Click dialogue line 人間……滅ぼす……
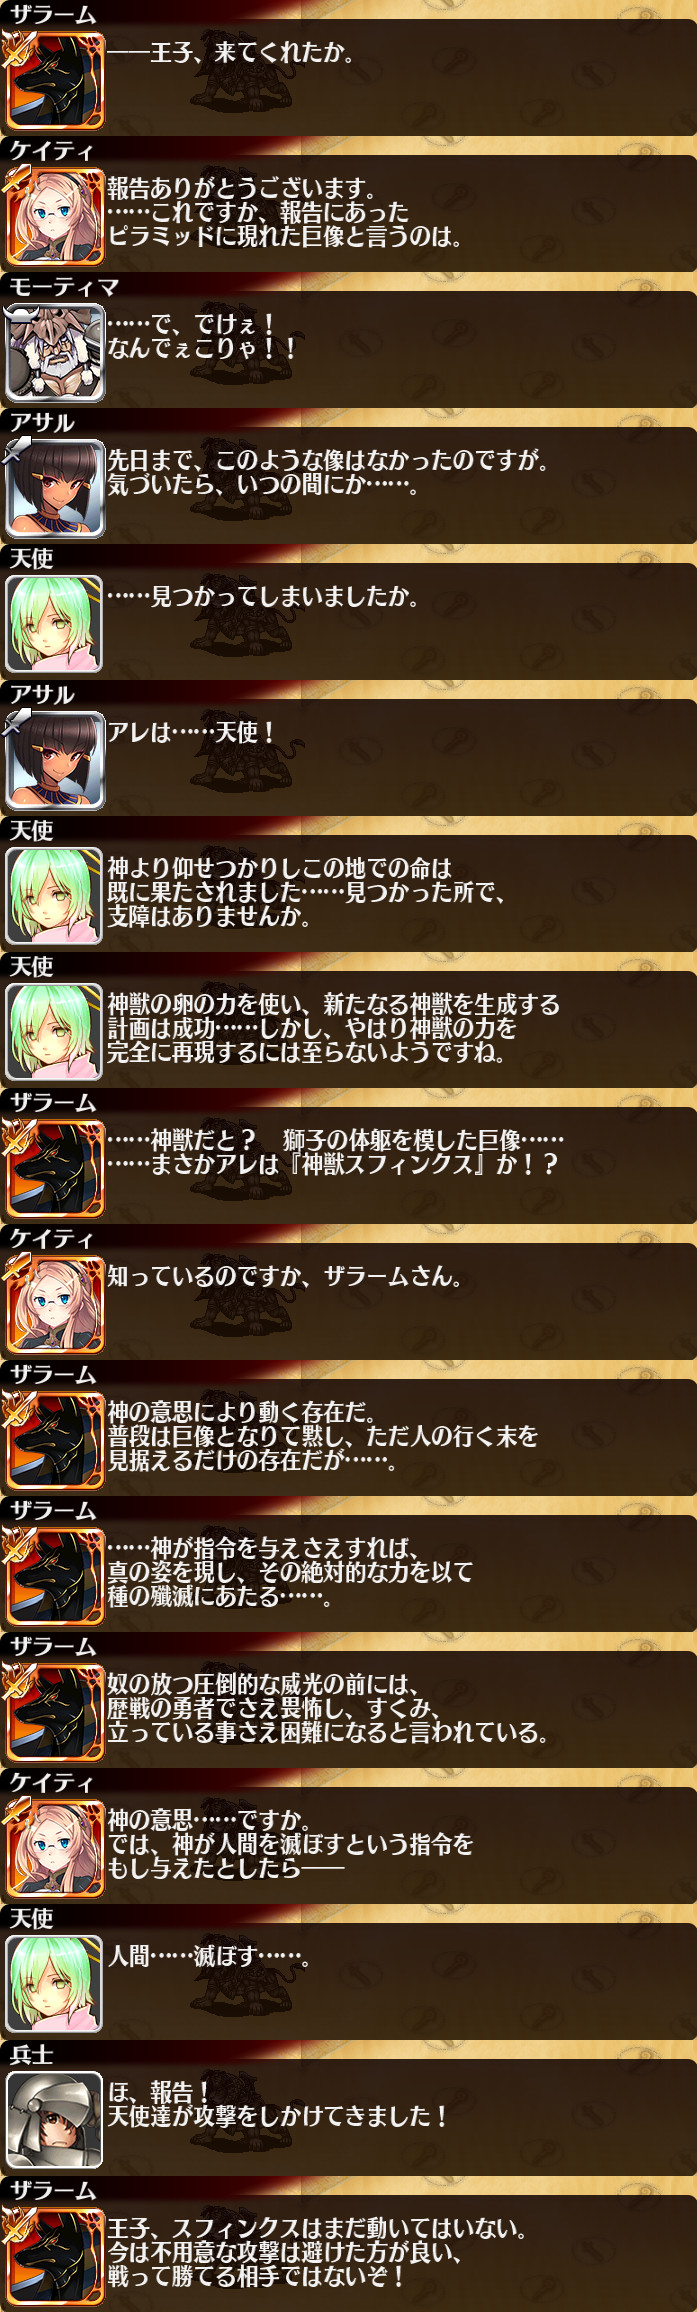Screen dimensions: 697x2312 pos(208,1956)
